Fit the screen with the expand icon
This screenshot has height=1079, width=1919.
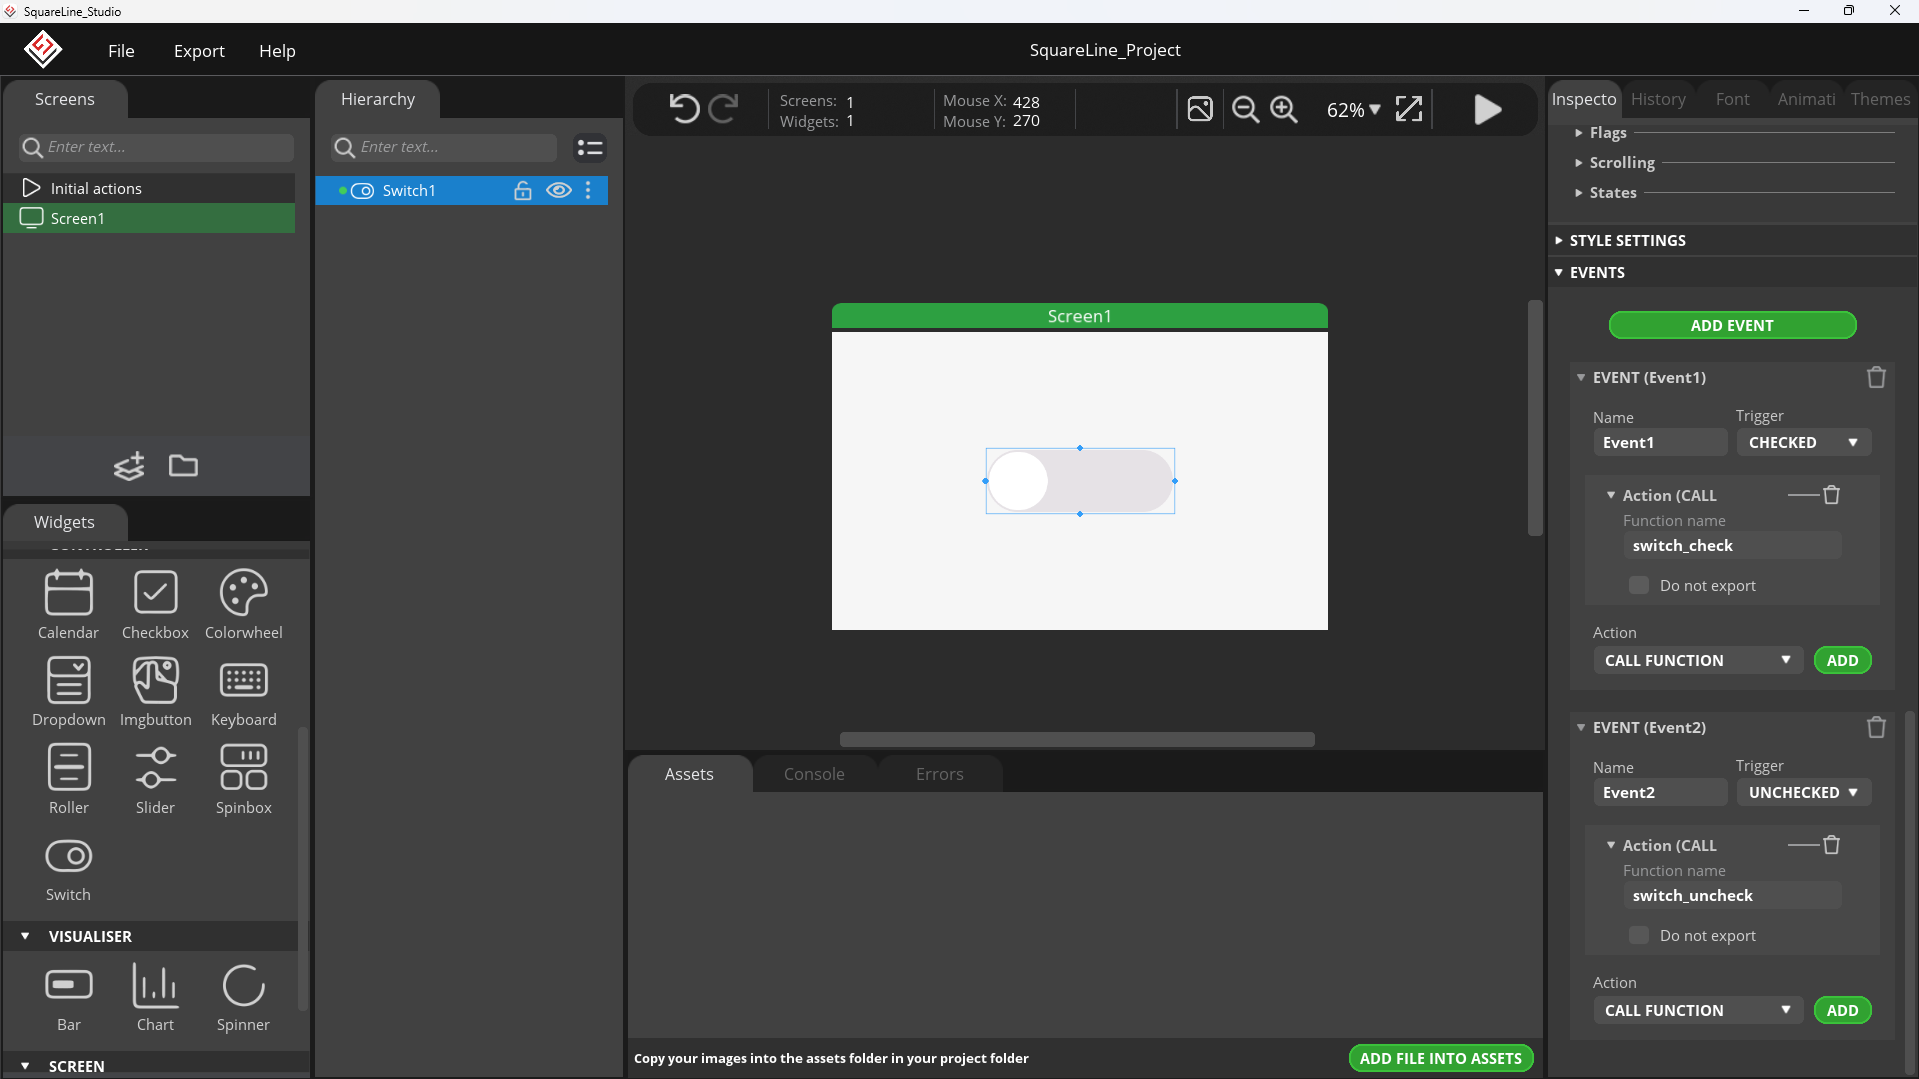click(x=1408, y=109)
